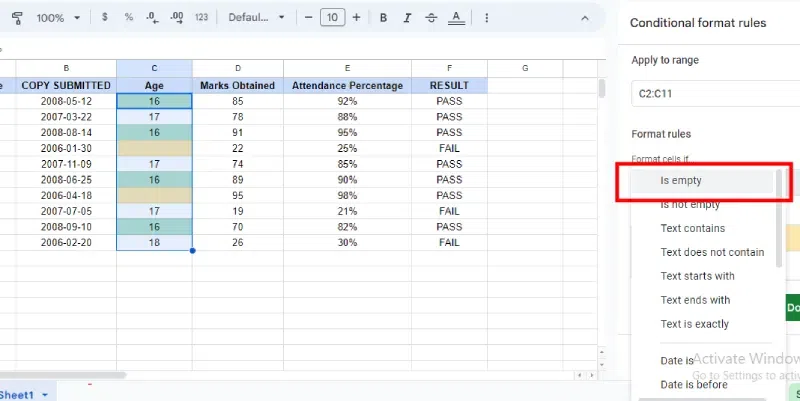This screenshot has width=800, height=401.
Task: Click the 'Attendance Percentage' header cell
Action: (x=347, y=86)
